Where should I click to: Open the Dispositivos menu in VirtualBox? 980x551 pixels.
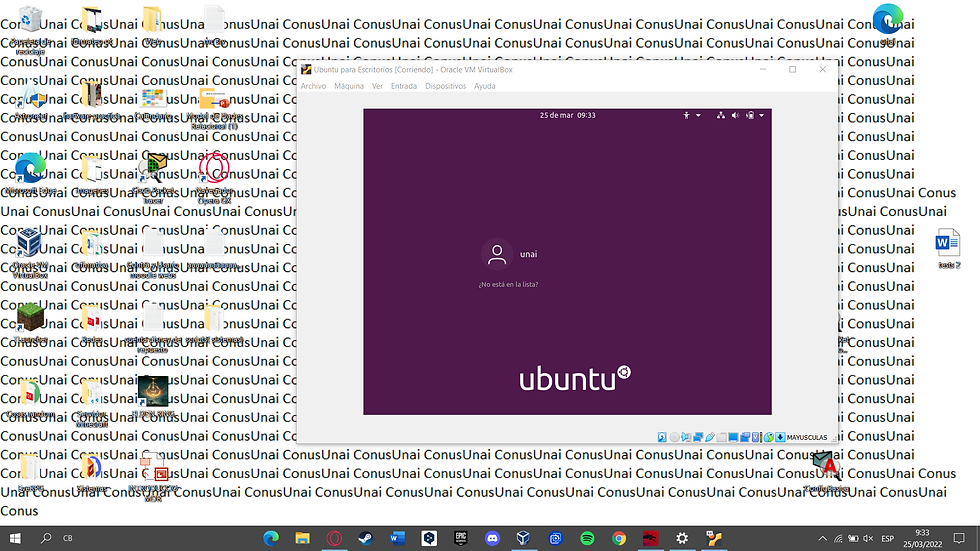click(446, 86)
